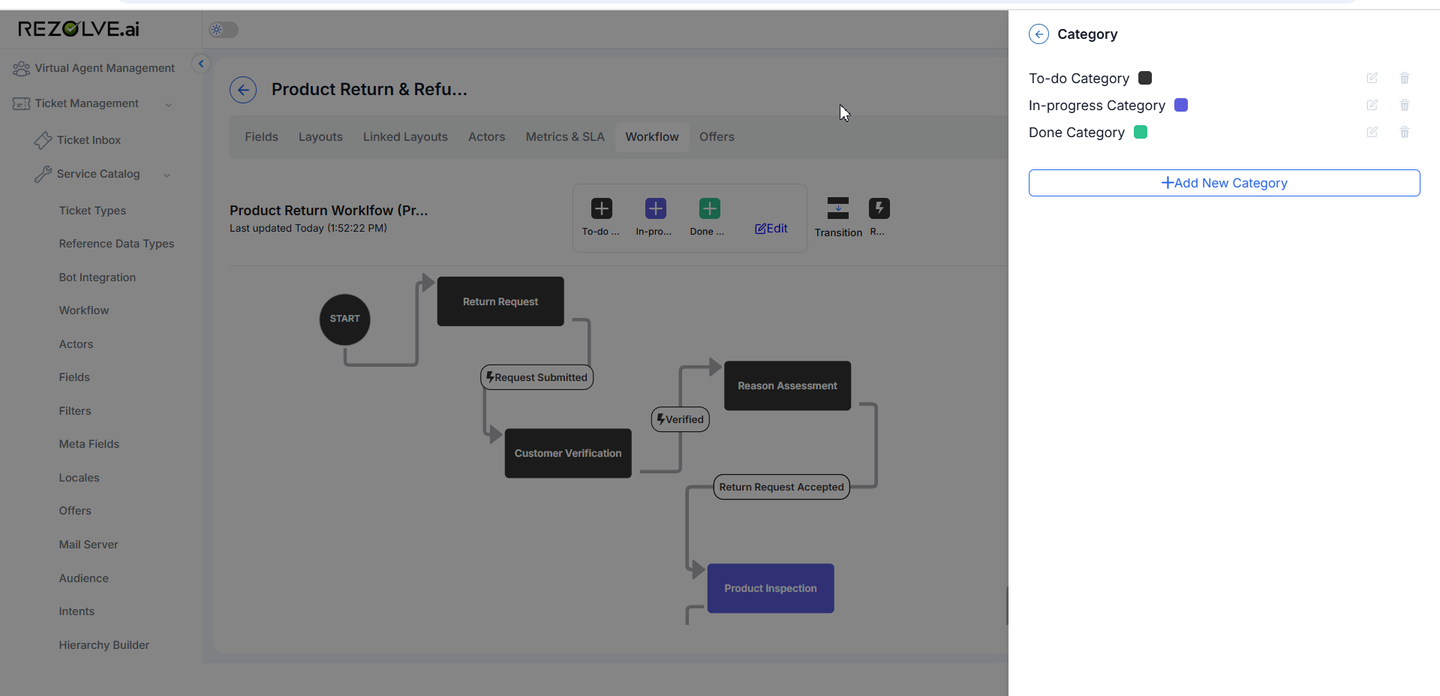Select the Return Request state node
The height and width of the screenshot is (696, 1440).
pyautogui.click(x=500, y=302)
